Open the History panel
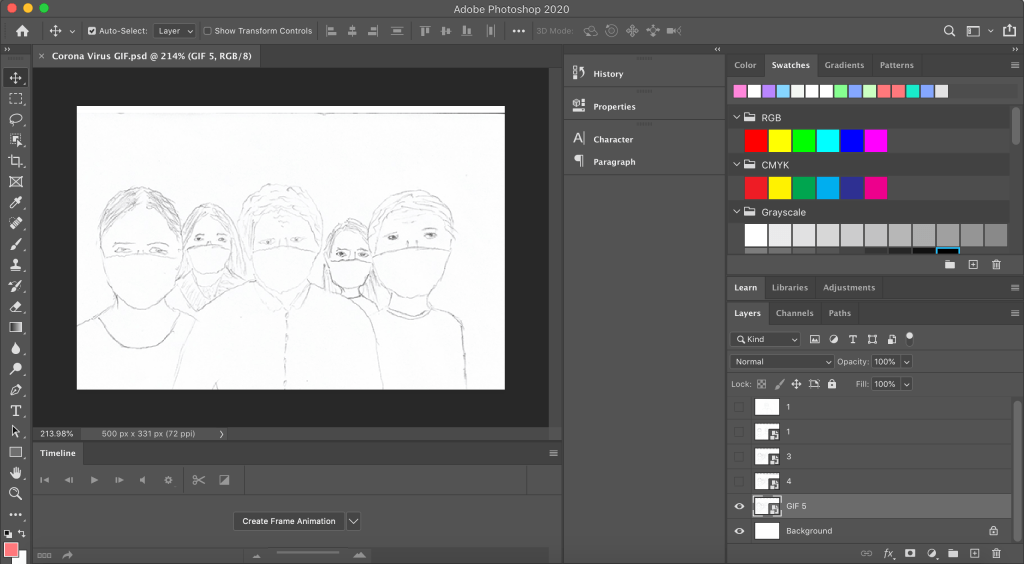 607,73
